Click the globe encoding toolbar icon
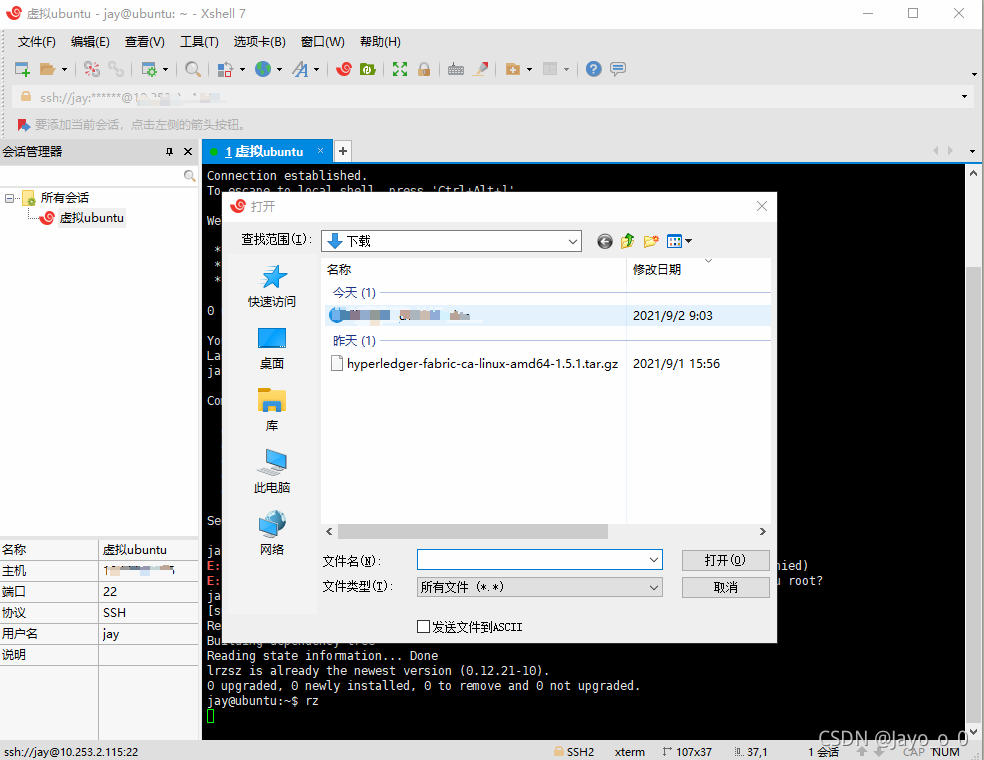Screen dimensions: 984x760 click(x=263, y=69)
